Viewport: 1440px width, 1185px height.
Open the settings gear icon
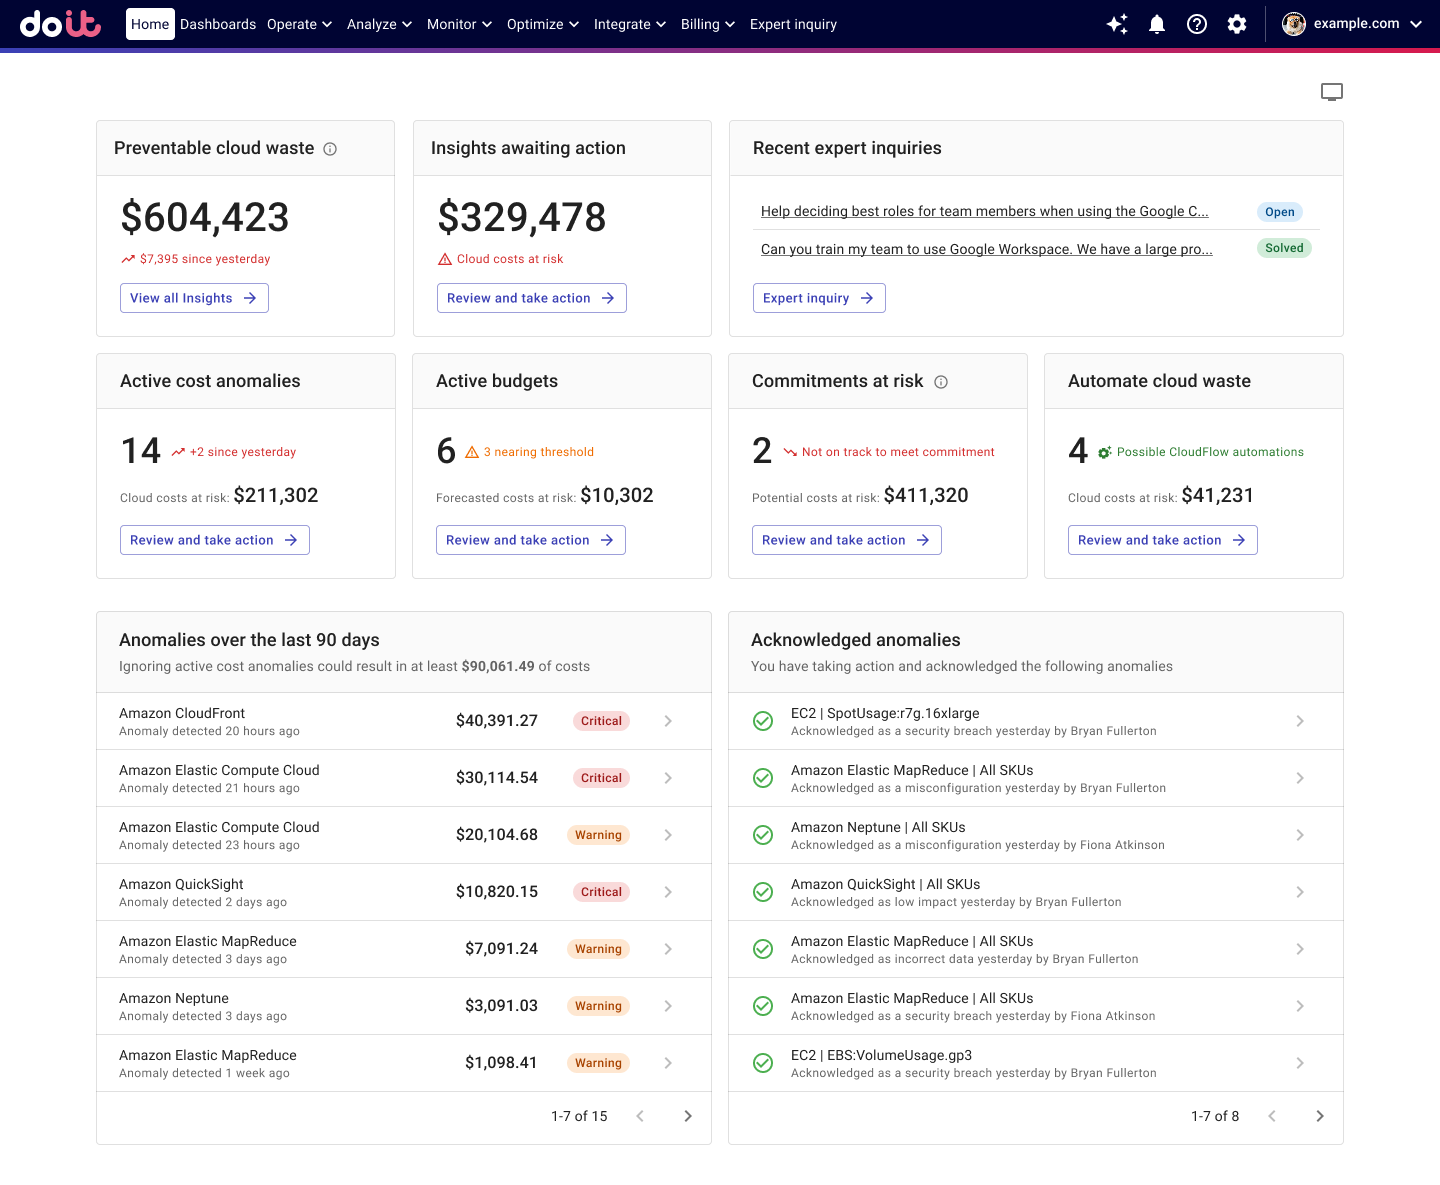coord(1237,24)
